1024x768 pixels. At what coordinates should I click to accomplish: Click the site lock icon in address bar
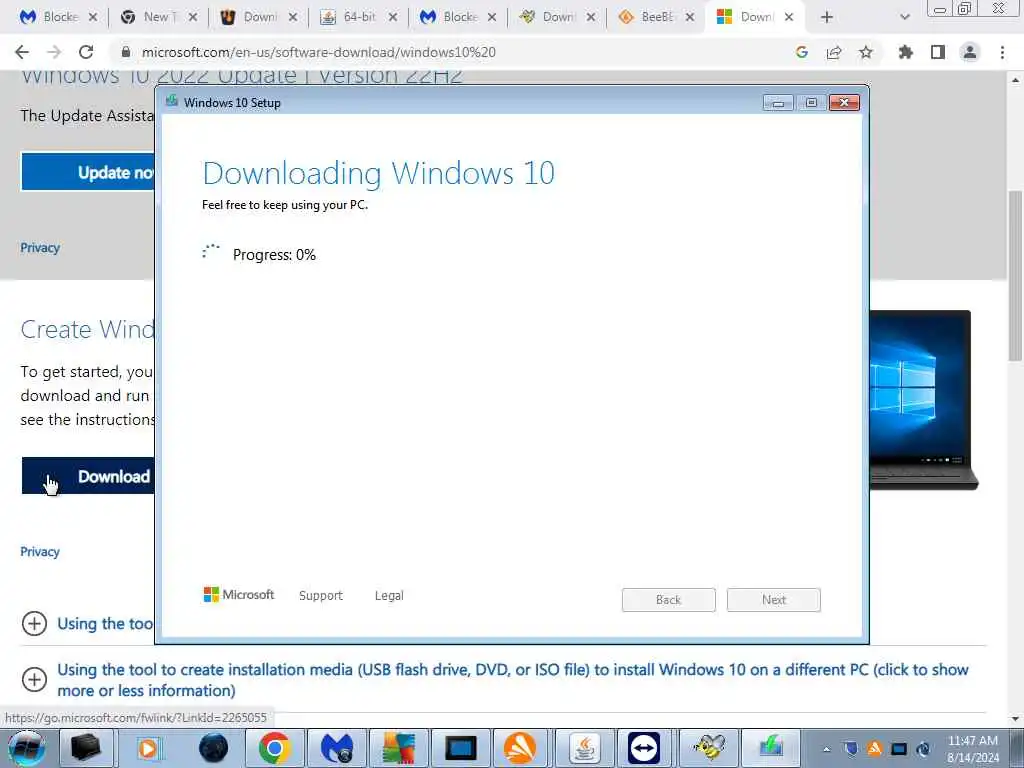point(126,52)
